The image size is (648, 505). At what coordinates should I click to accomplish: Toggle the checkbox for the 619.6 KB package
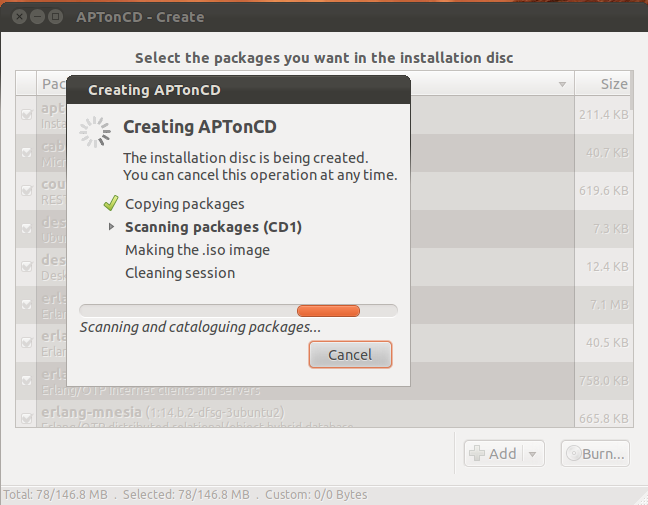point(26,191)
